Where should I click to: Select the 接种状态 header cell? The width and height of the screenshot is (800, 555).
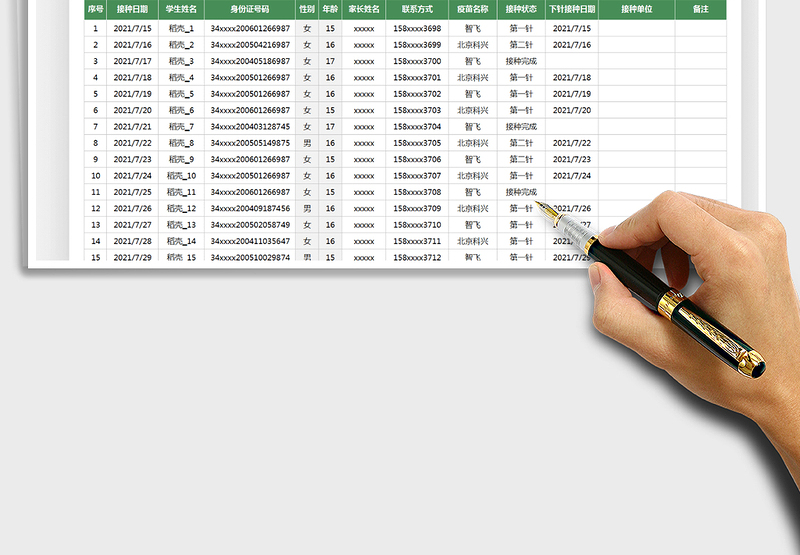[521, 9]
